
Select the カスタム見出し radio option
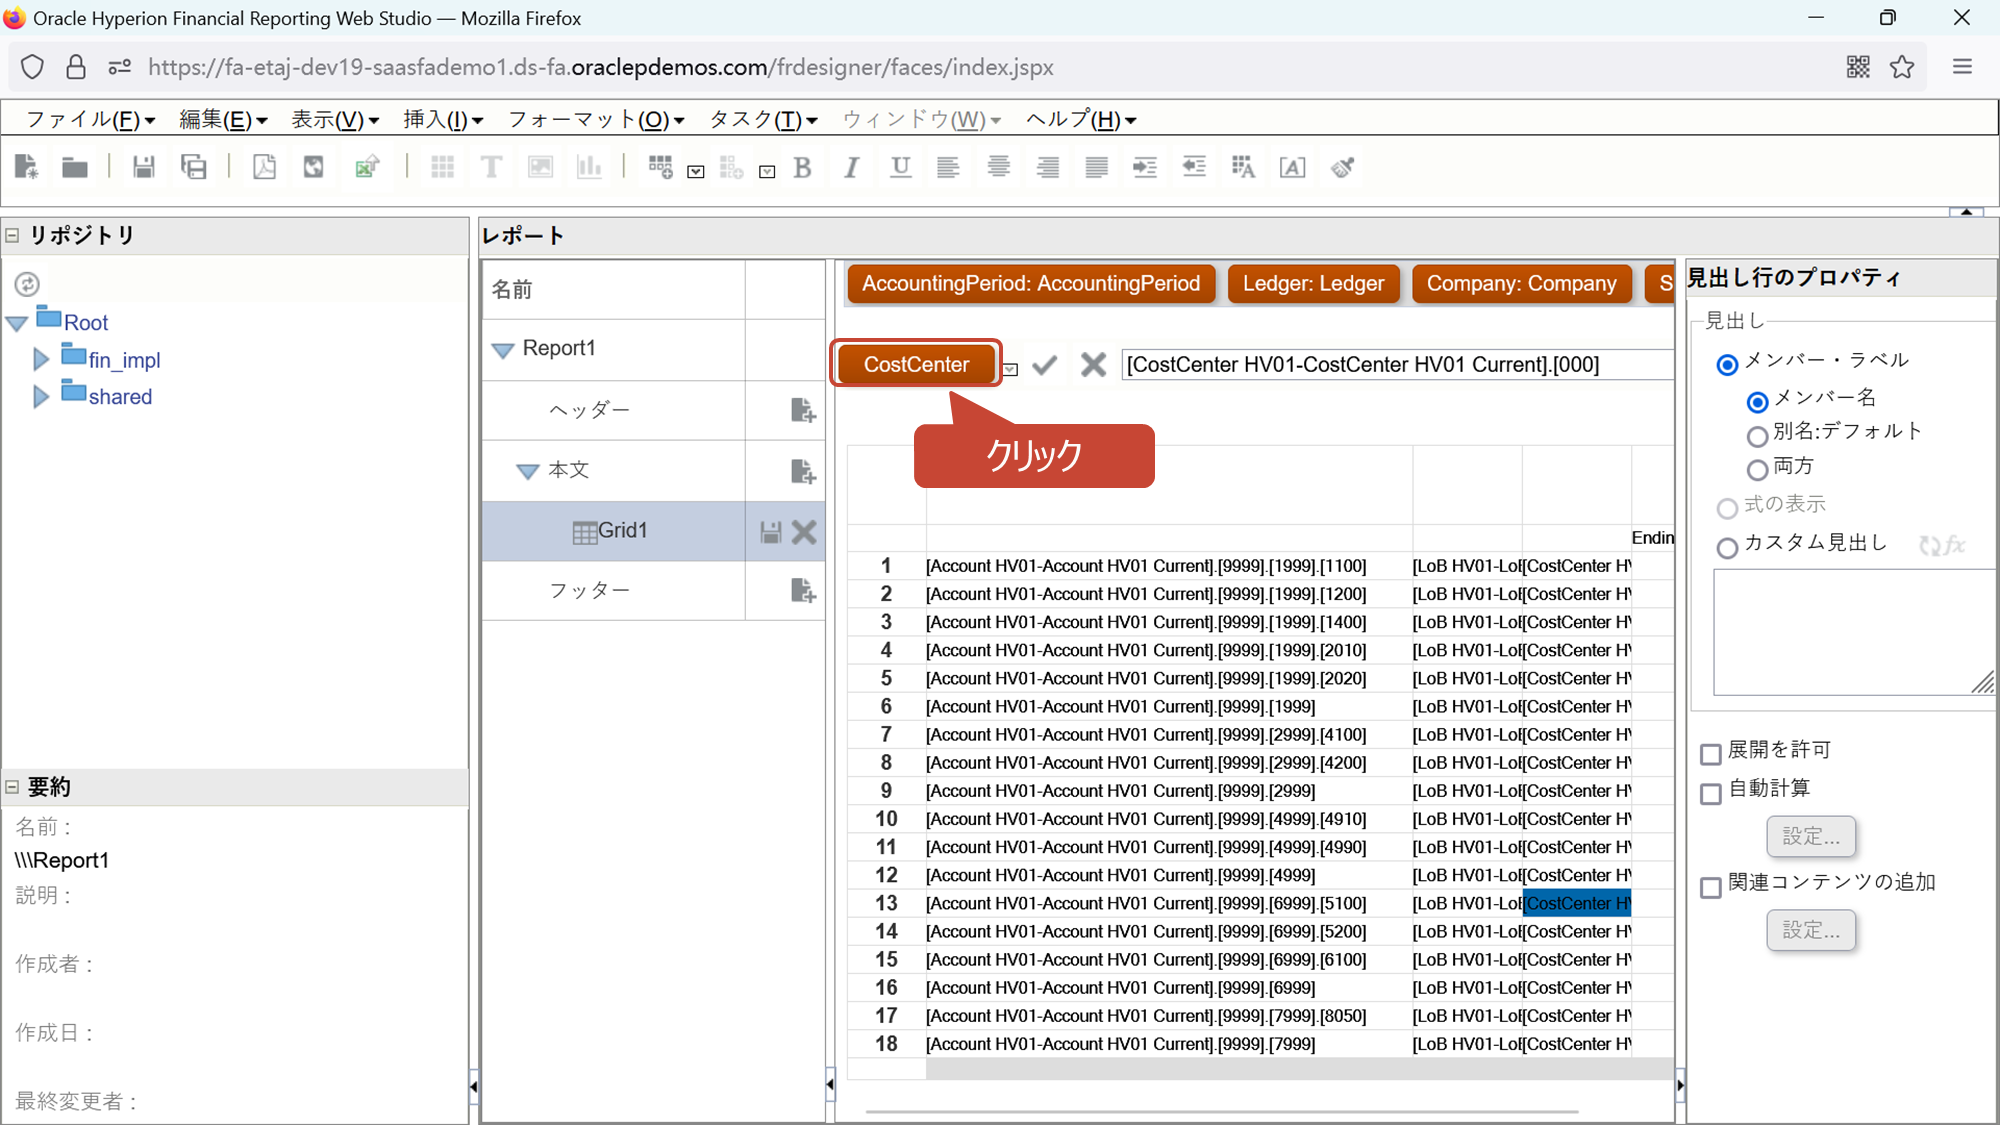[1727, 547]
